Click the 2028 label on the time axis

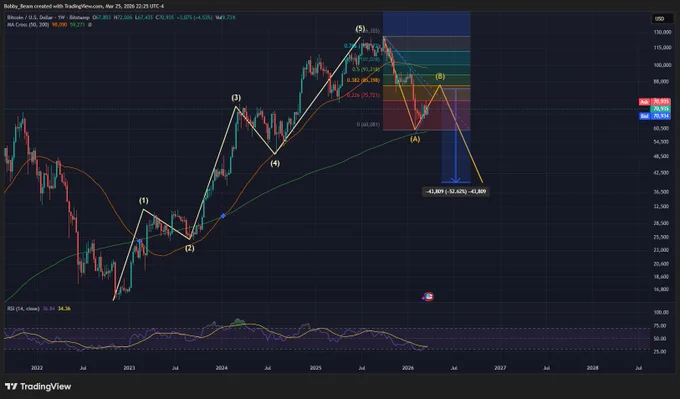pos(592,368)
